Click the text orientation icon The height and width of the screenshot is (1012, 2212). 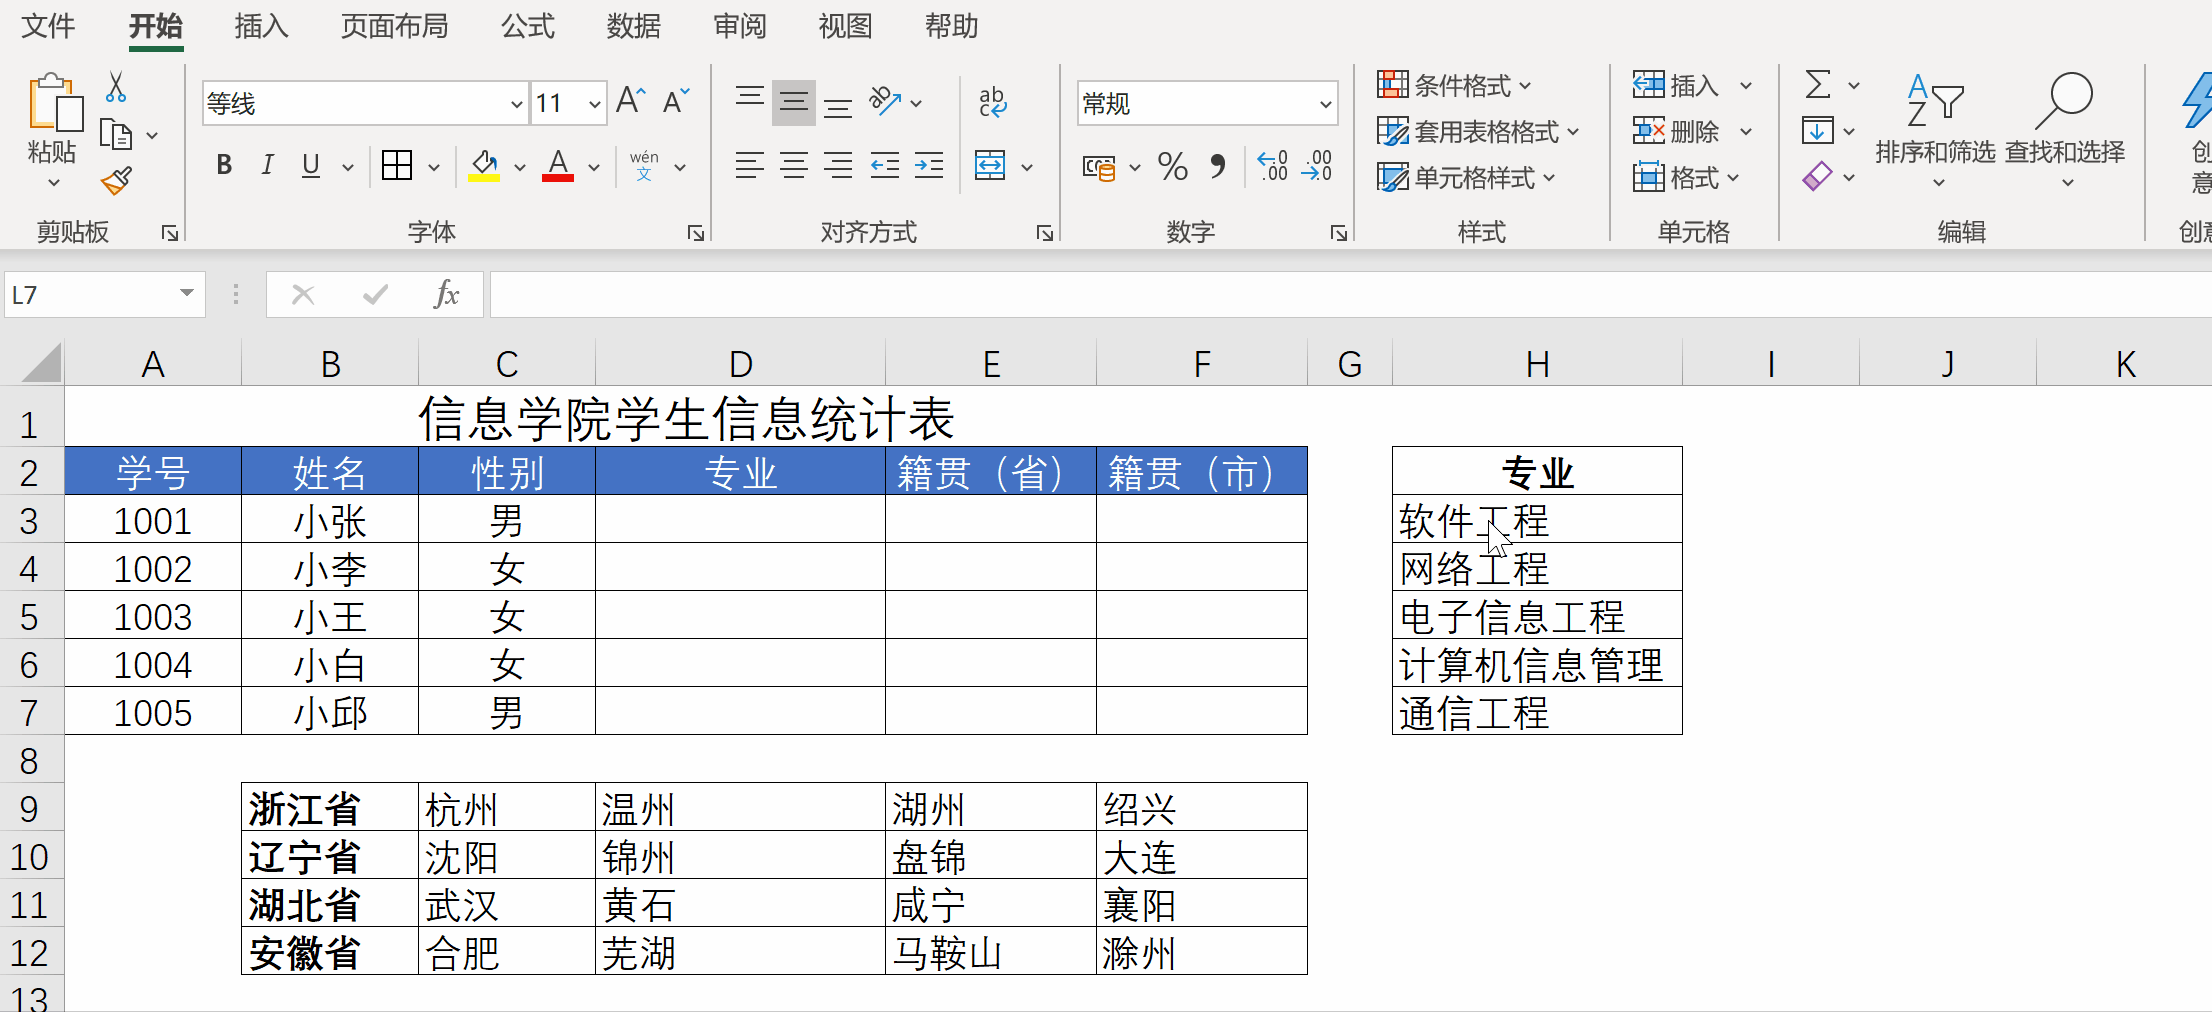[x=885, y=102]
